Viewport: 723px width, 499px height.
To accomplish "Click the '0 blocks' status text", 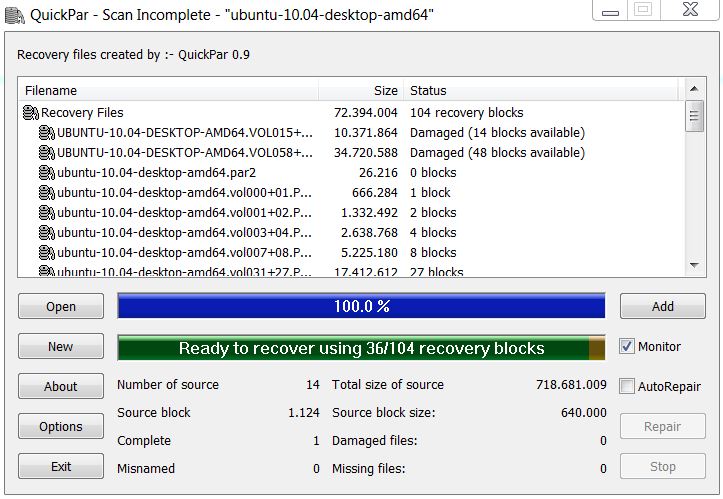I will click(433, 172).
